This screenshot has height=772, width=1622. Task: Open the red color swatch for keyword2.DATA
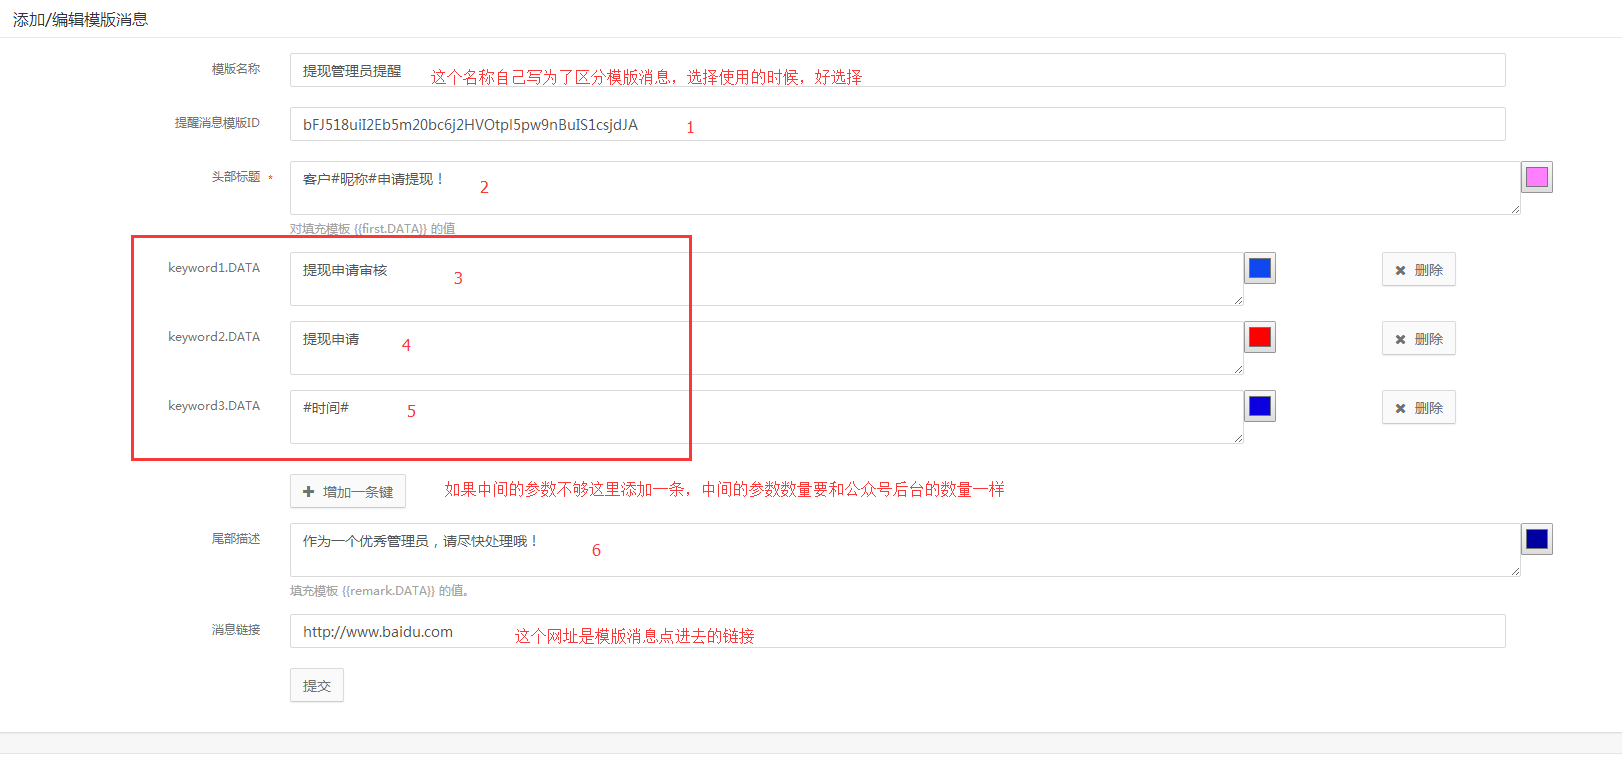(1259, 337)
